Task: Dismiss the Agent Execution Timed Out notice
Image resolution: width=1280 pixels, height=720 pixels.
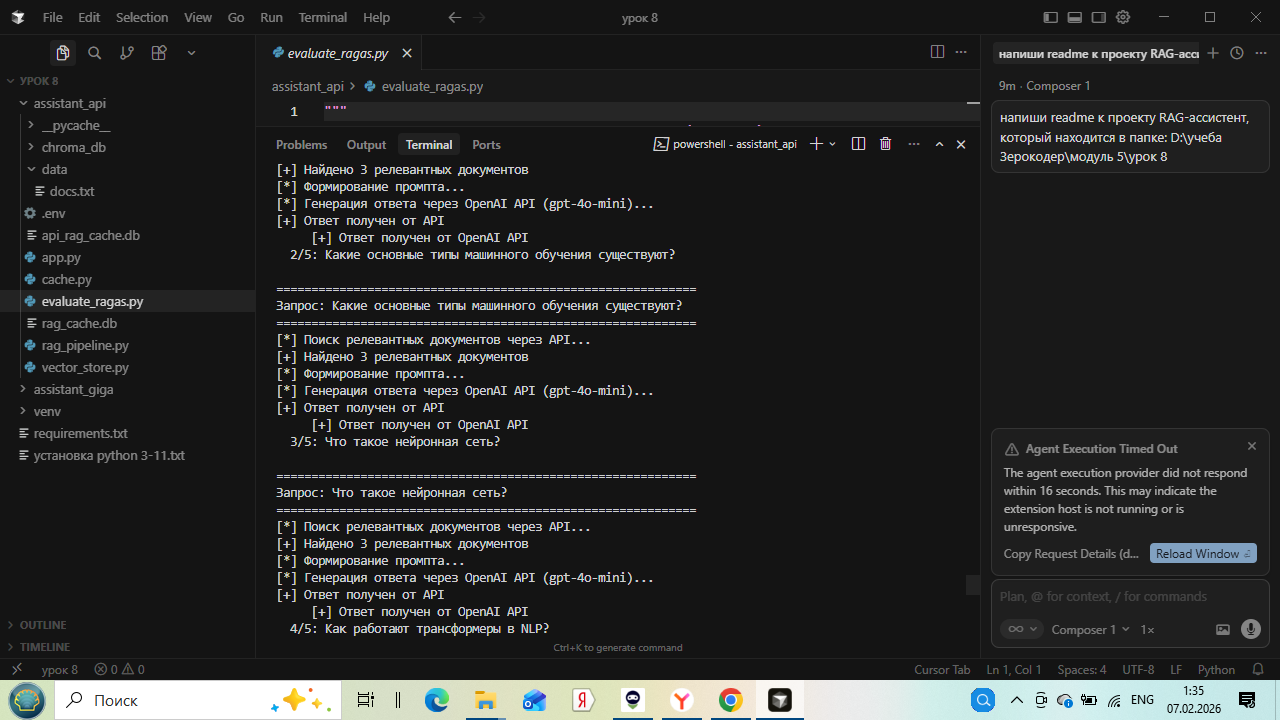Action: 1252,446
